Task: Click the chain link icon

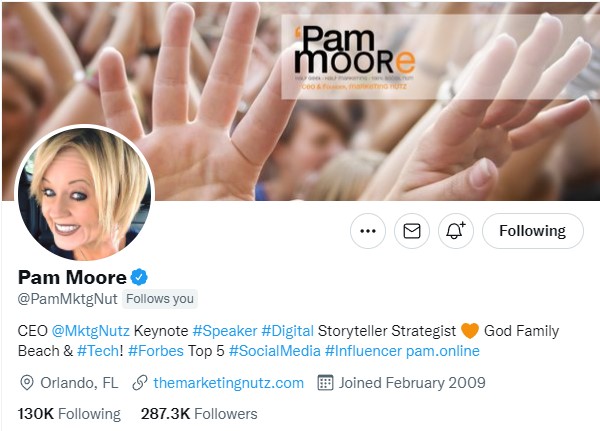Action: pyautogui.click(x=140, y=382)
